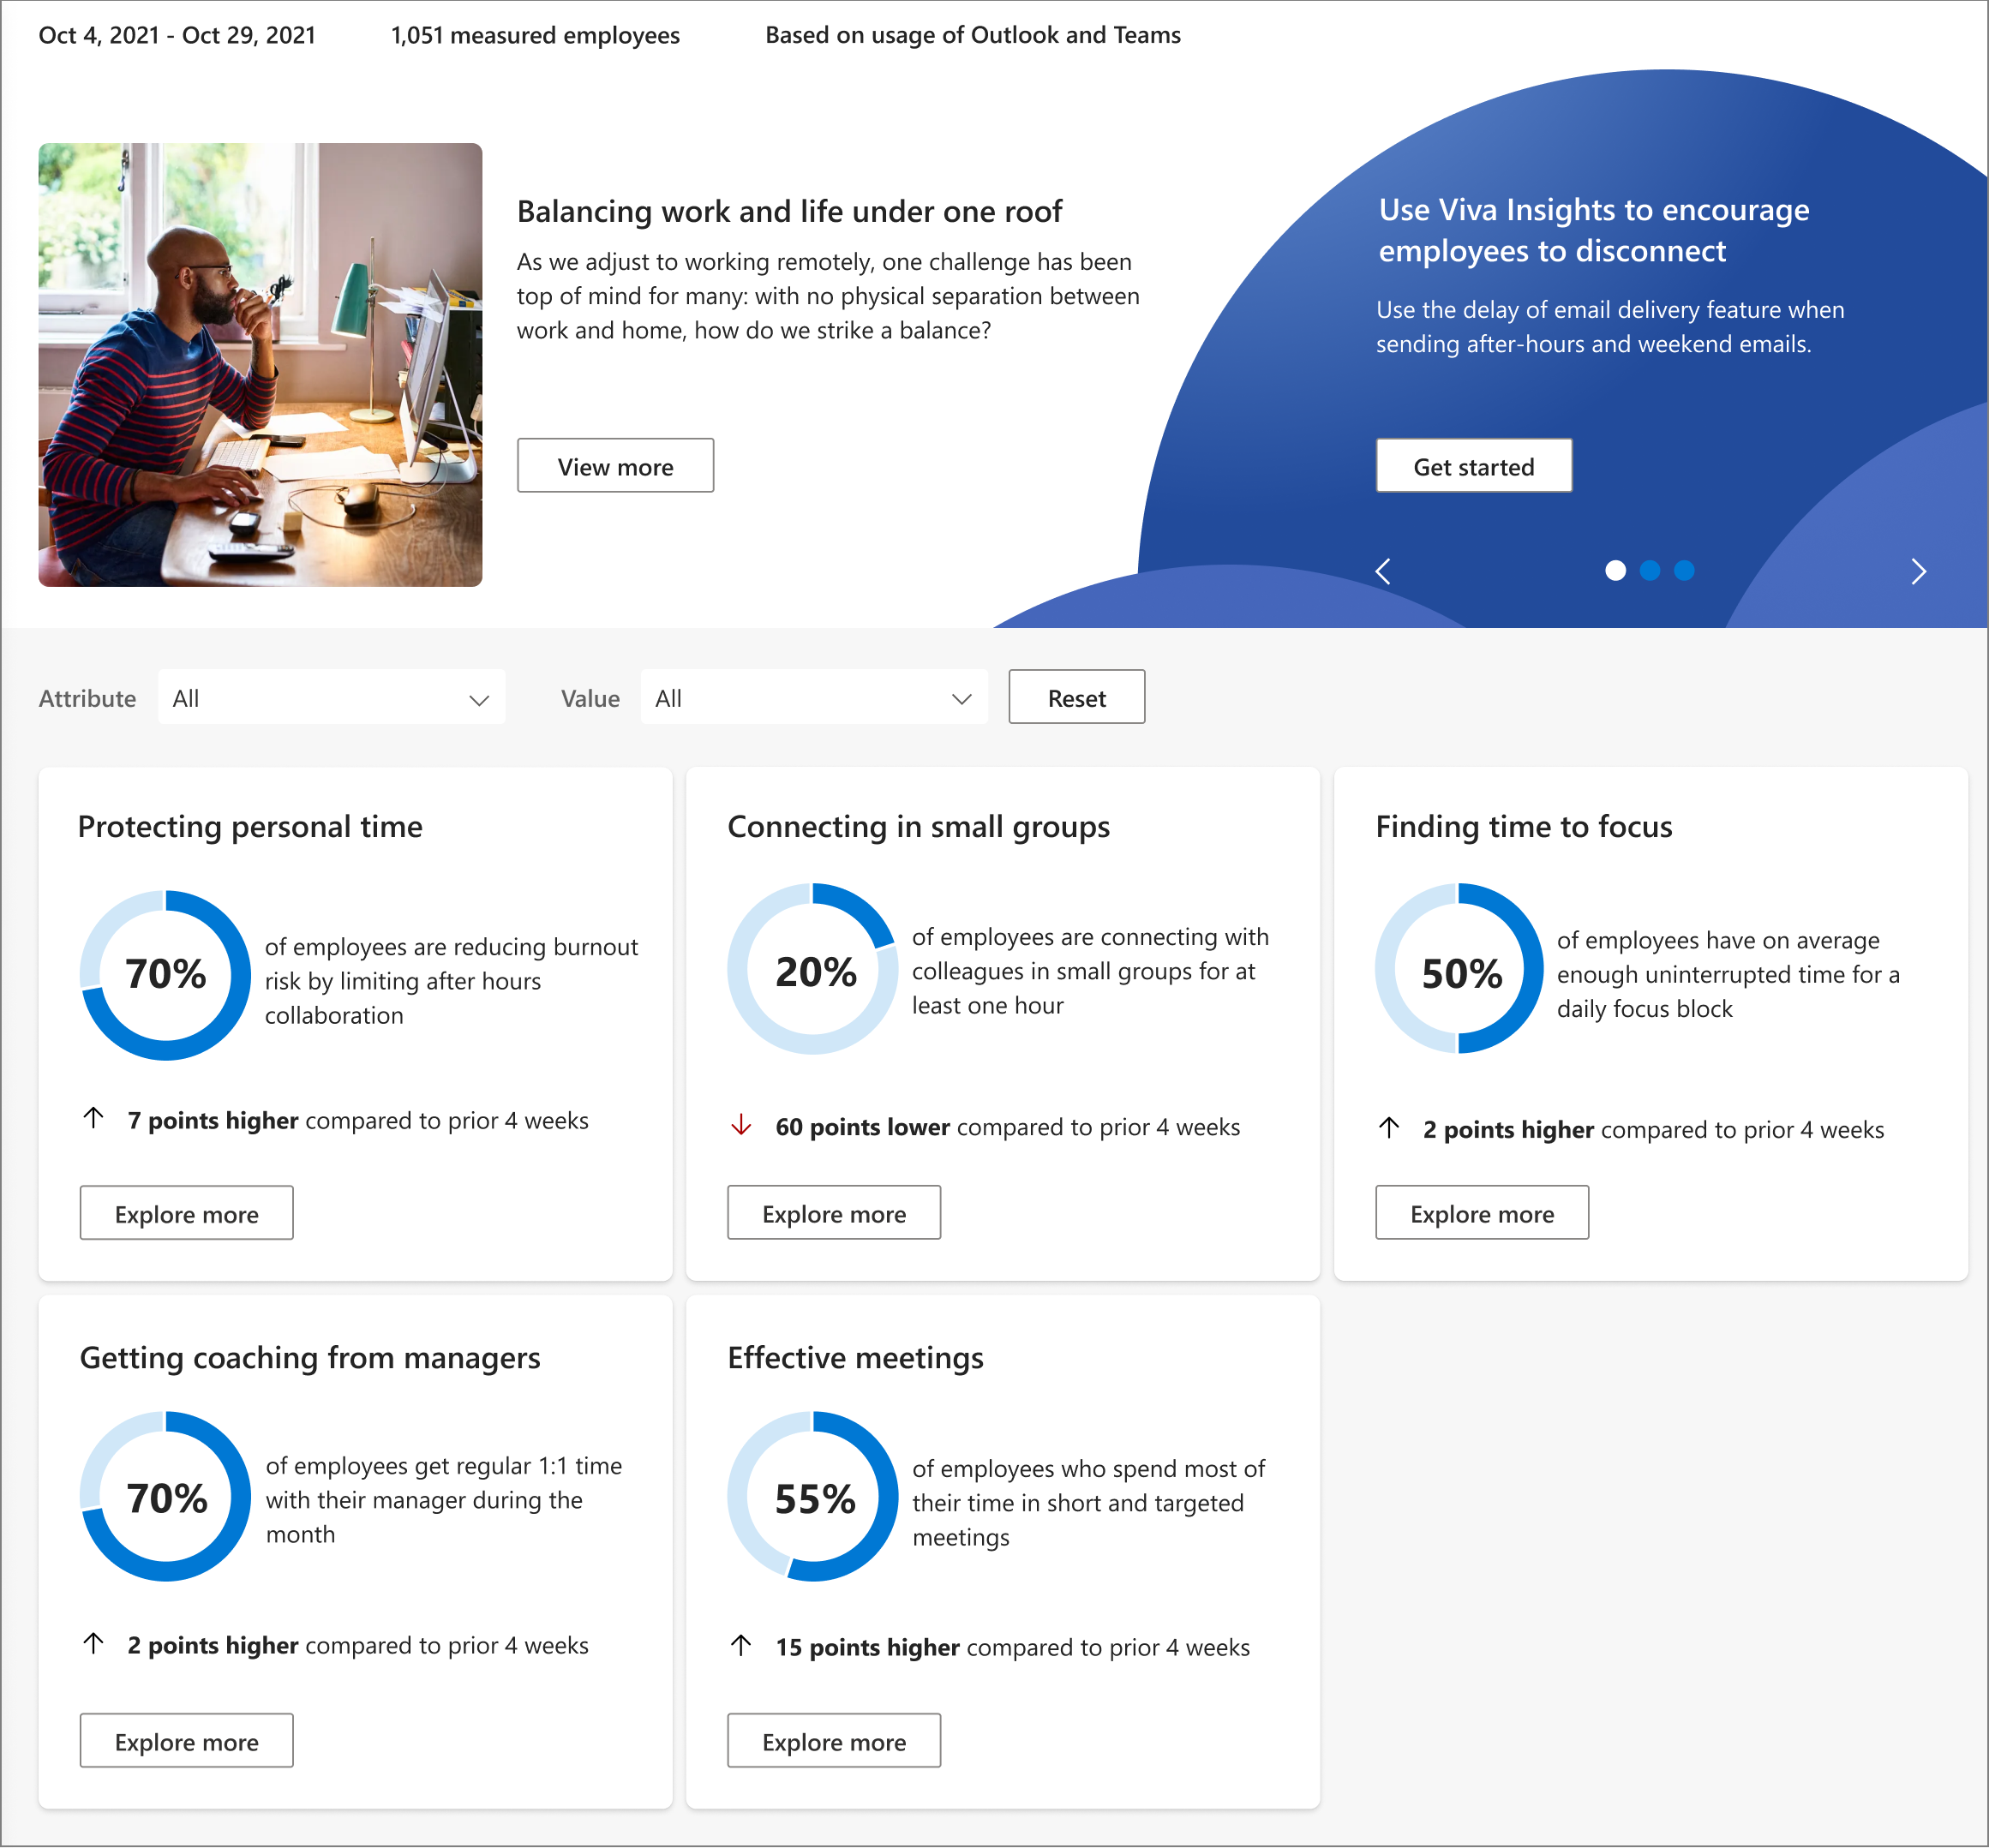The image size is (1989, 1848).
Task: Click the 70% donut in Protecting personal time
Action: coord(165,975)
